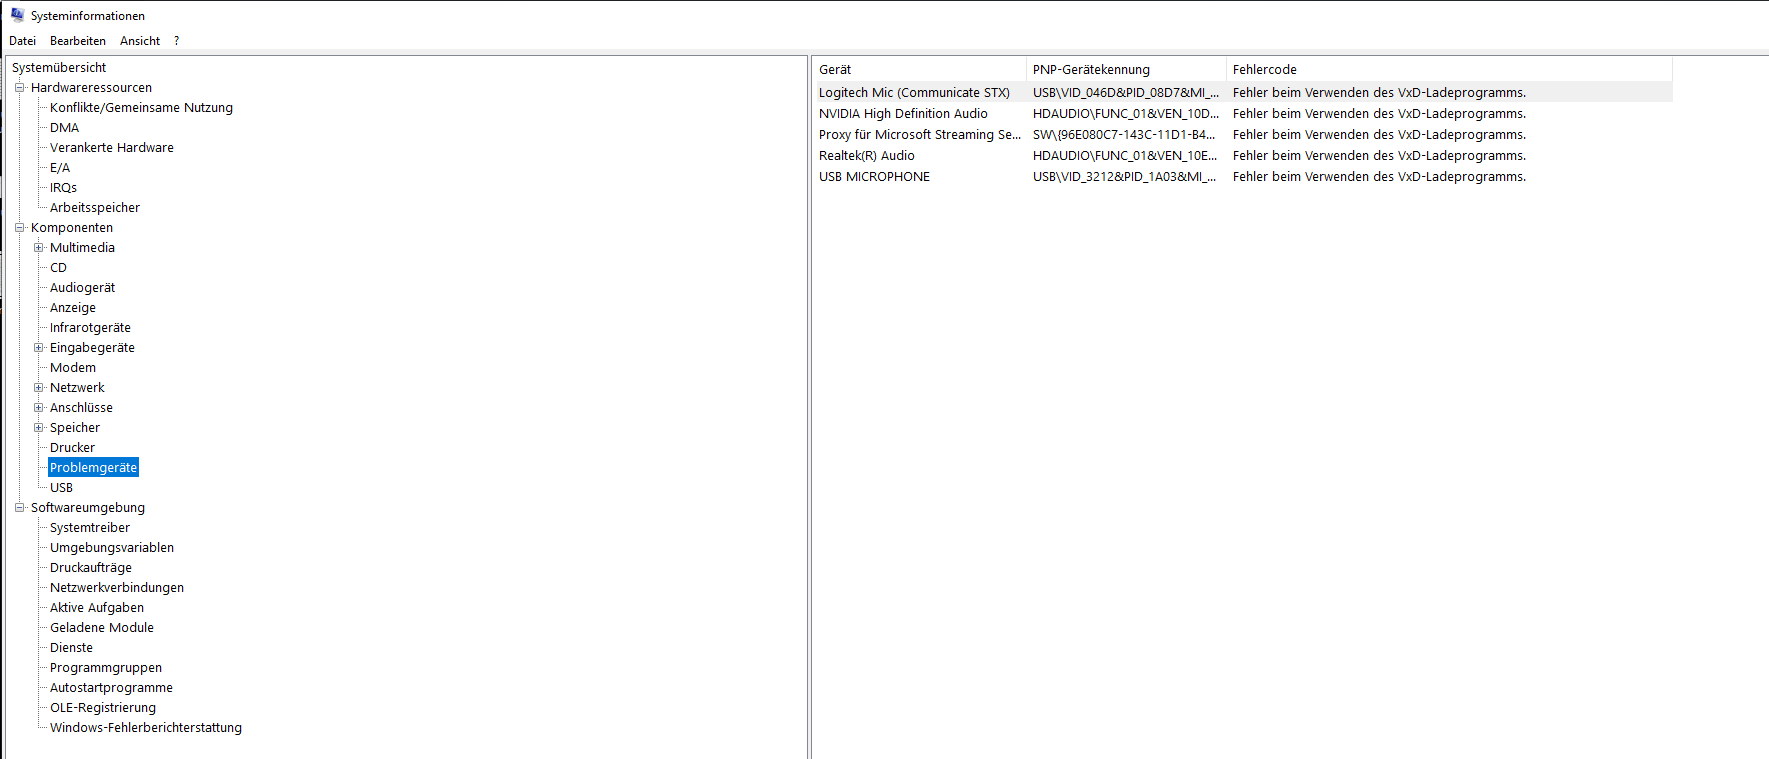Screen dimensions: 1769x759
Task: Select the Netzwerk entry
Action: pos(77,388)
